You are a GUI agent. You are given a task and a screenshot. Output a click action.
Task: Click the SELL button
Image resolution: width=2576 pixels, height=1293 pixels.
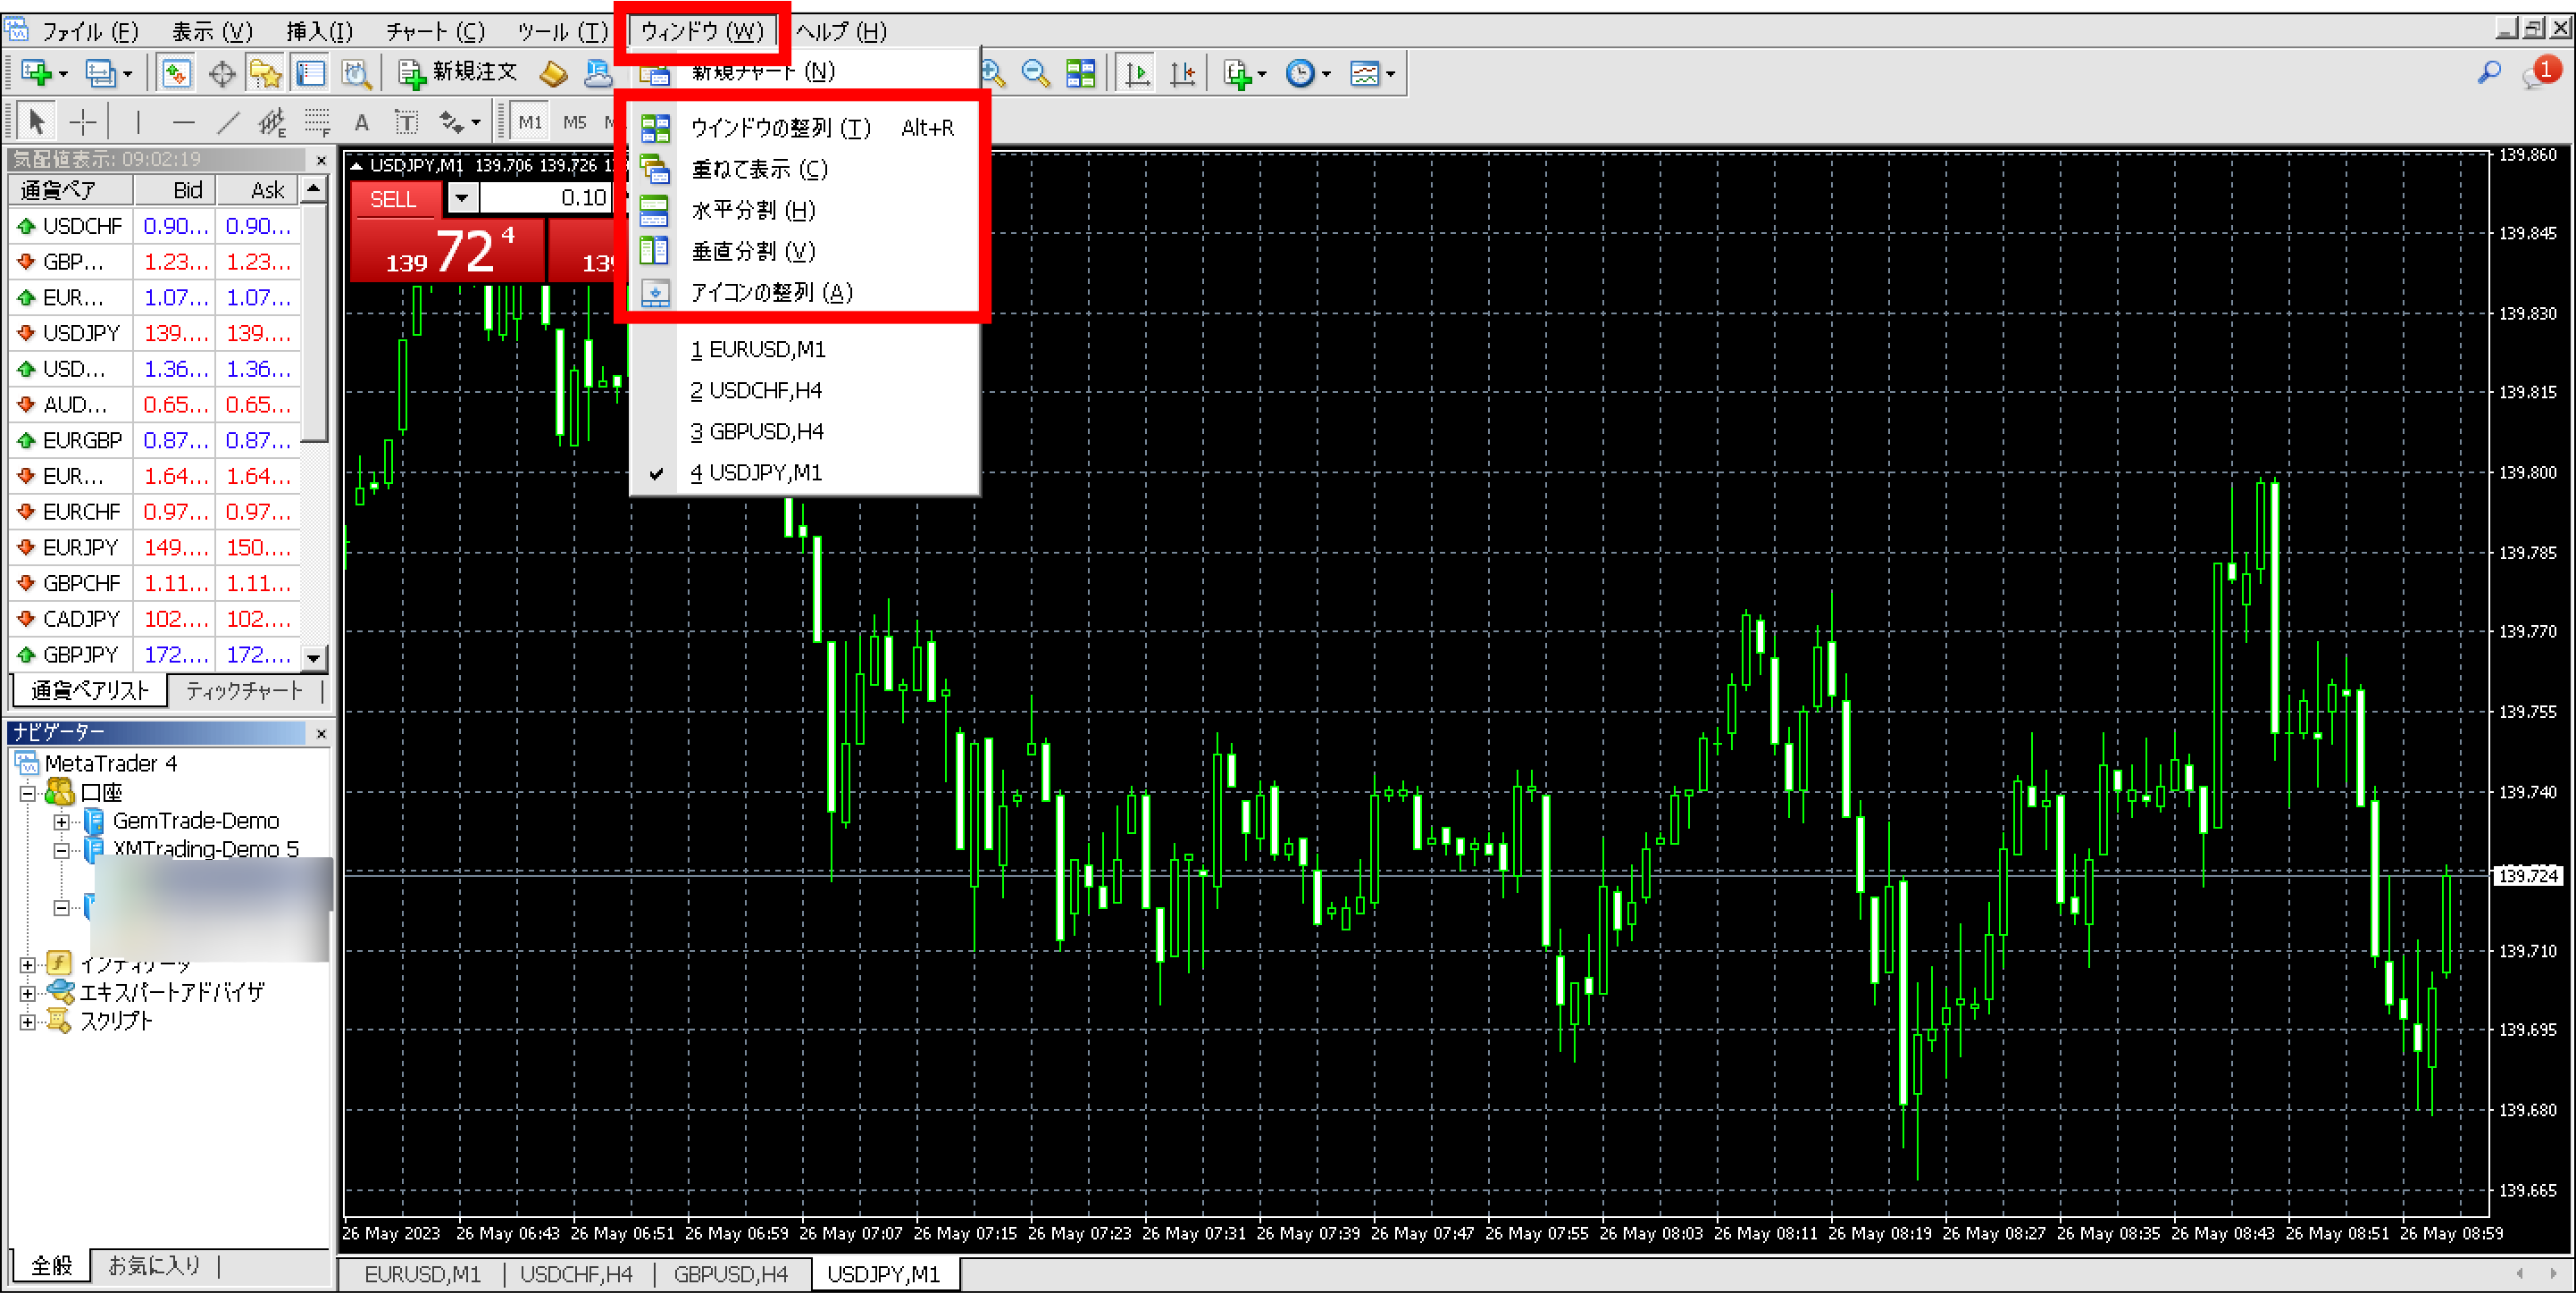pyautogui.click(x=394, y=198)
